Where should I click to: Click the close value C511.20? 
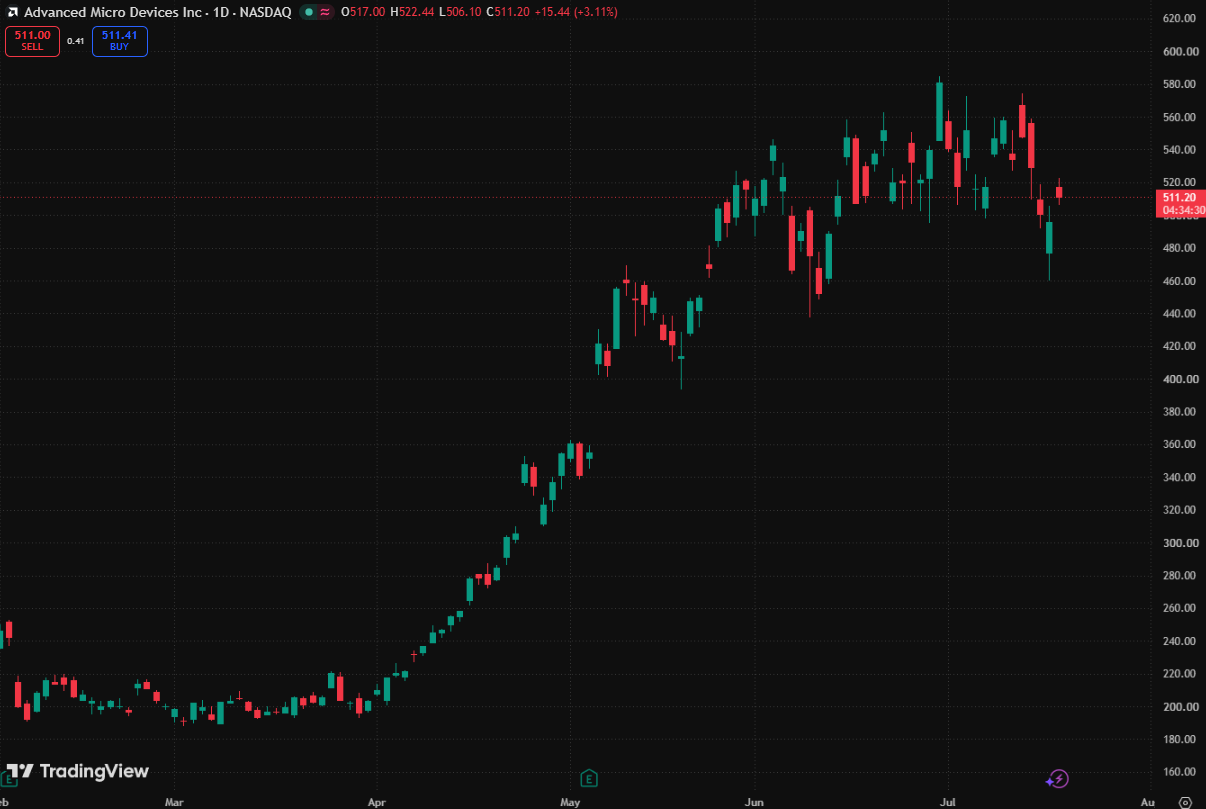pos(508,12)
